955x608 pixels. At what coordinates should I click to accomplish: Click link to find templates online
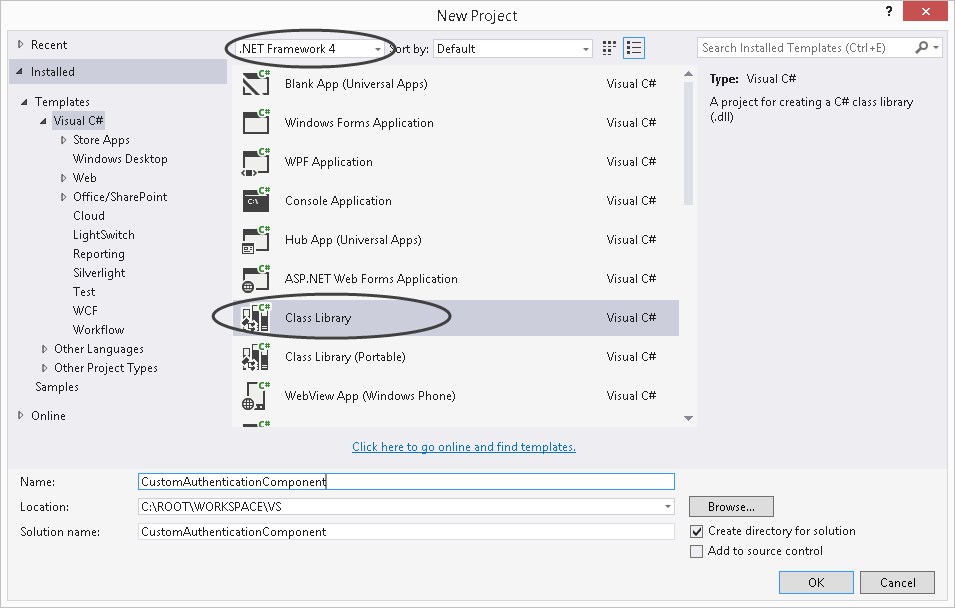463,447
